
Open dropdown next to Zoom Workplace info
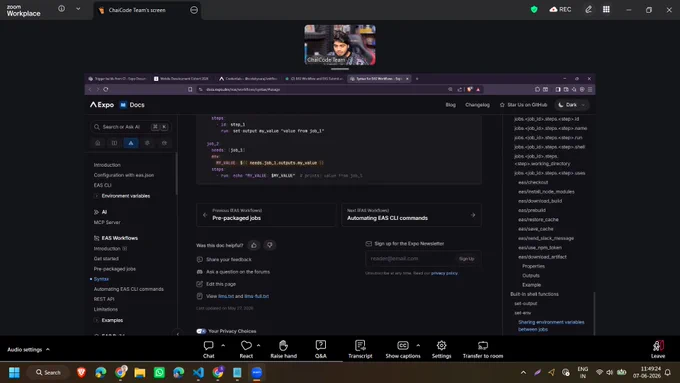click(78, 9)
